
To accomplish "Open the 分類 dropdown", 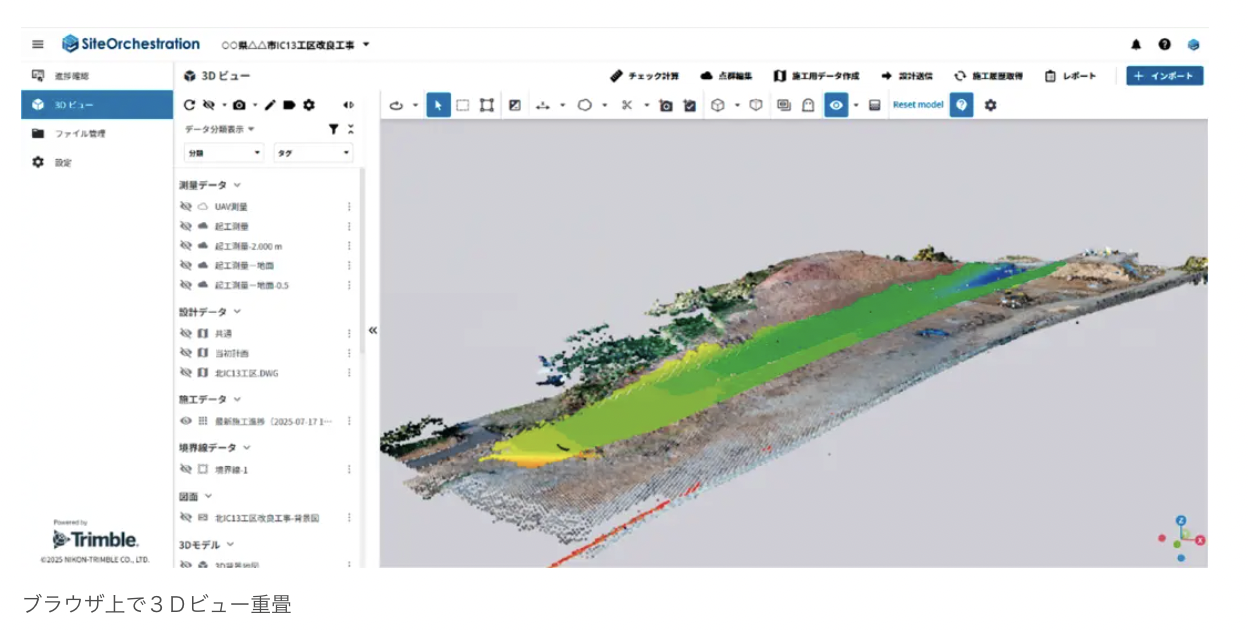I will point(224,153).
